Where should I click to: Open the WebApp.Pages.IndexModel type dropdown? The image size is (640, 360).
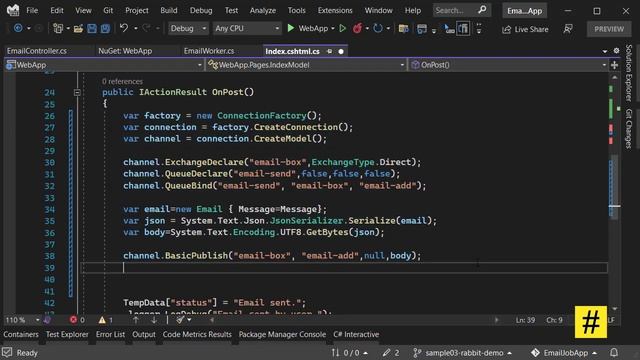coord(306,65)
